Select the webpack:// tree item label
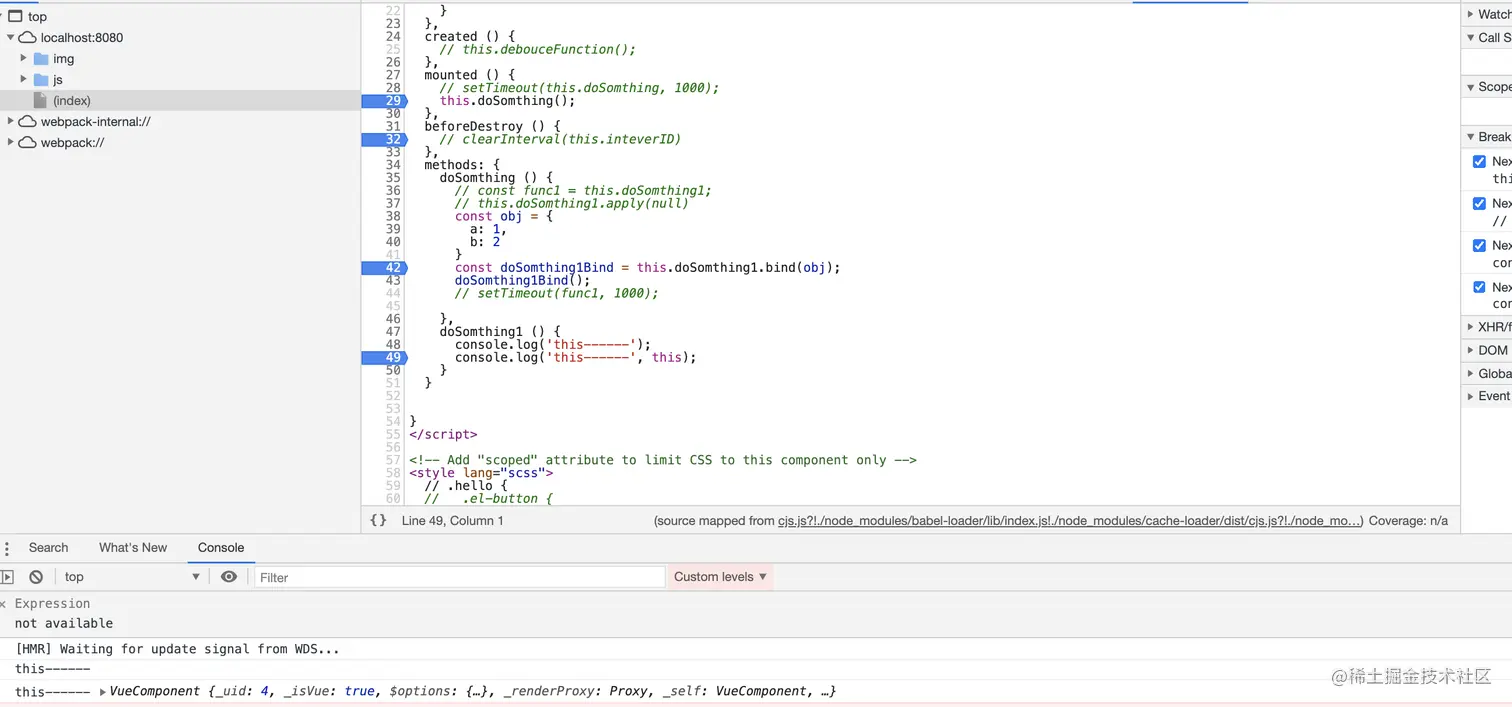The height and width of the screenshot is (707, 1512). tap(72, 143)
